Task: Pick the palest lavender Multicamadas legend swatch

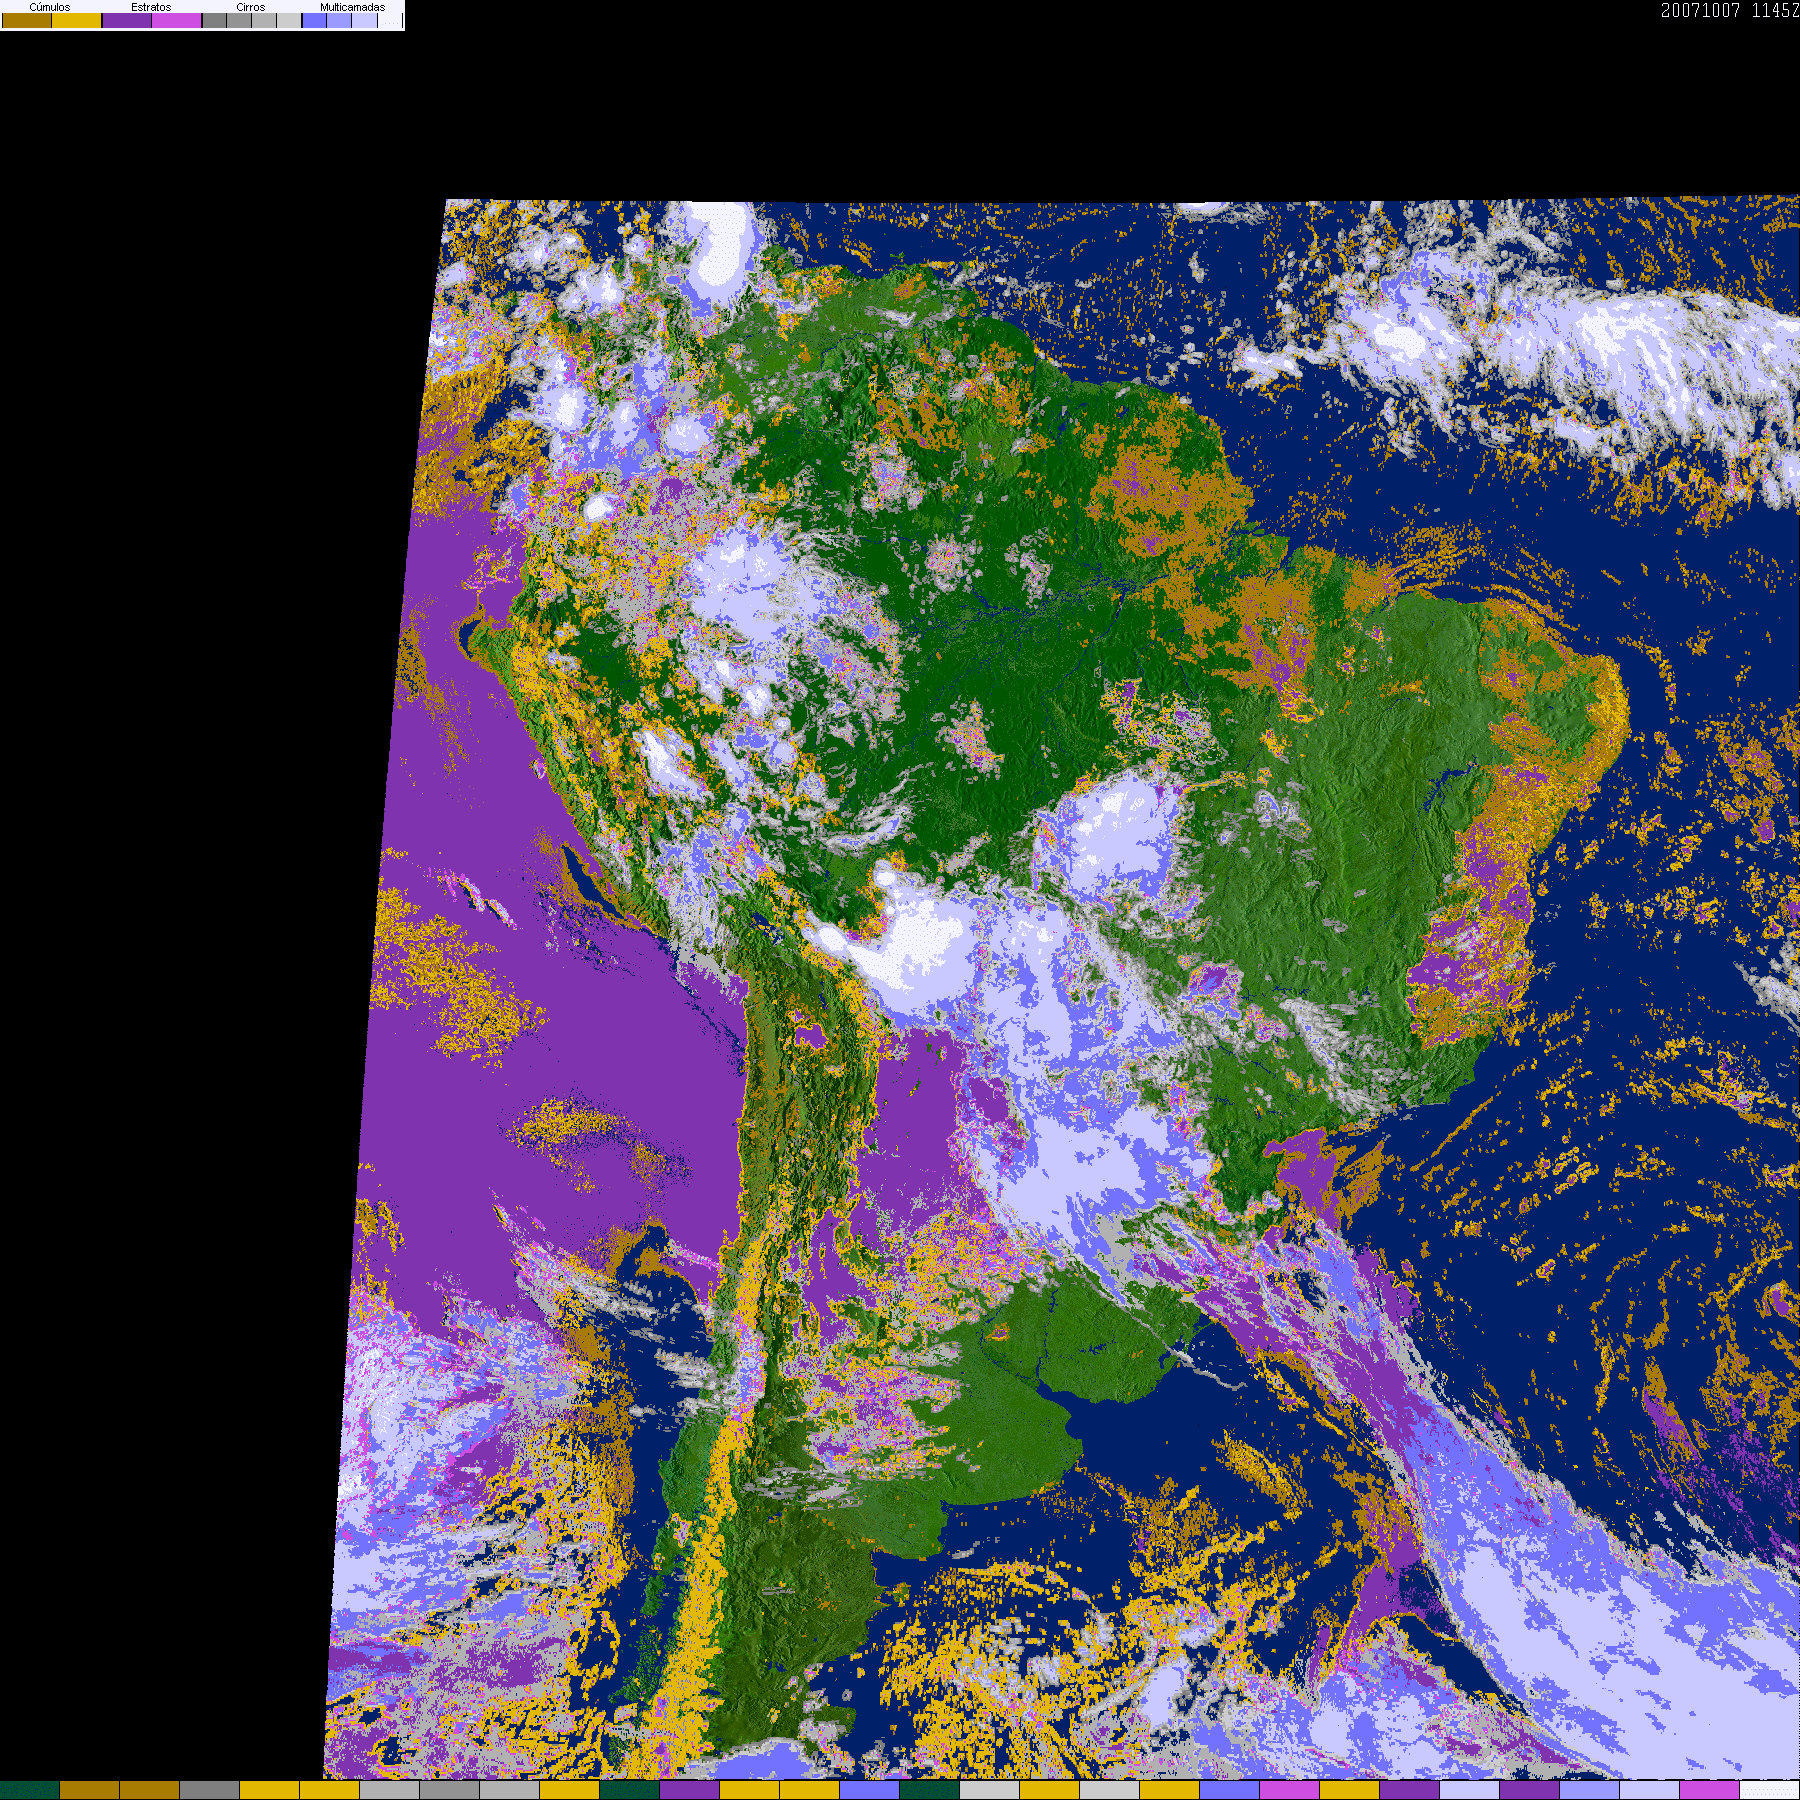Action: click(x=365, y=21)
